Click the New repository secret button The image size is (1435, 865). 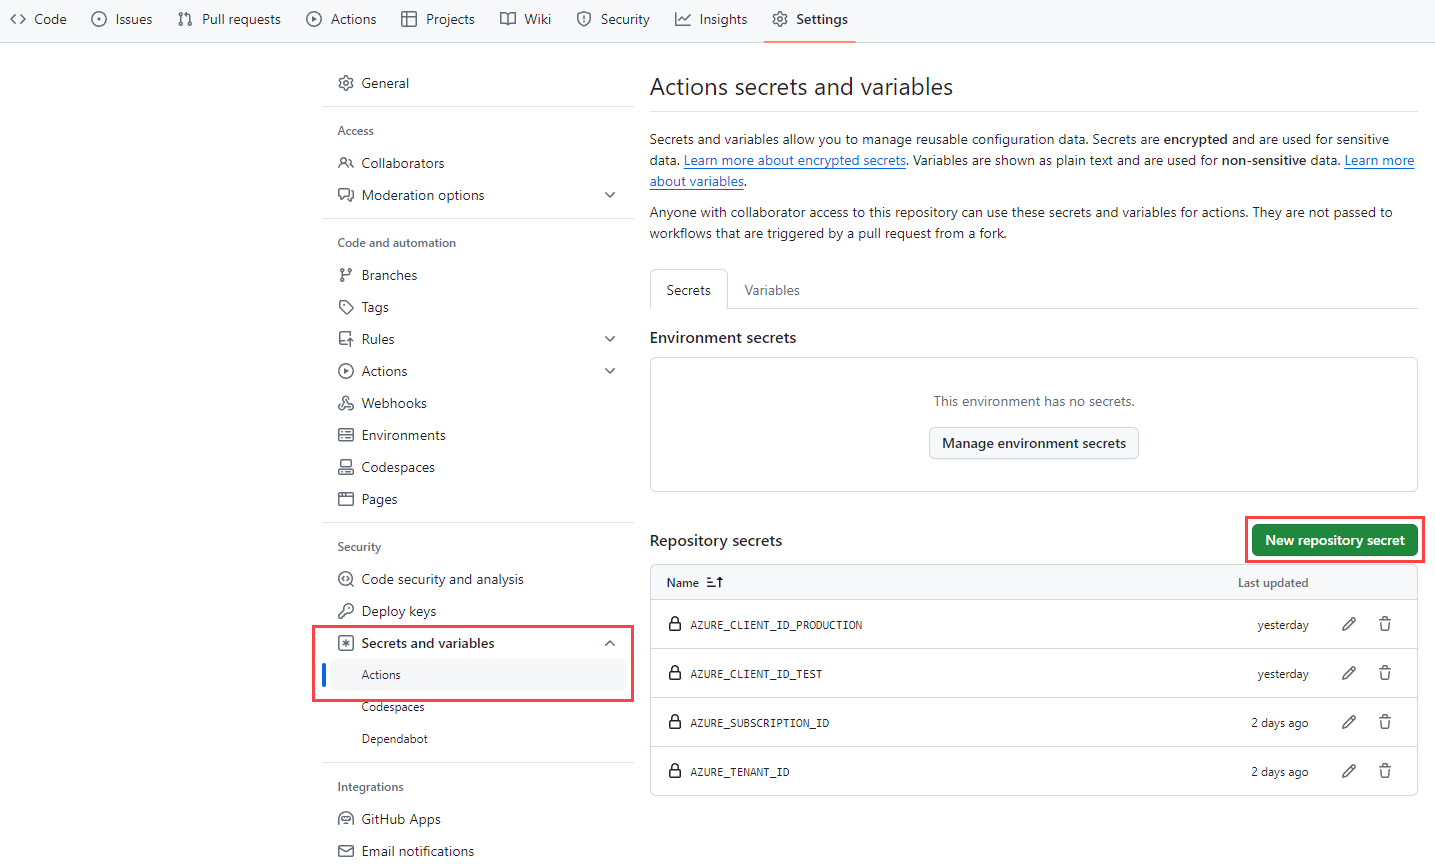[x=1335, y=540]
